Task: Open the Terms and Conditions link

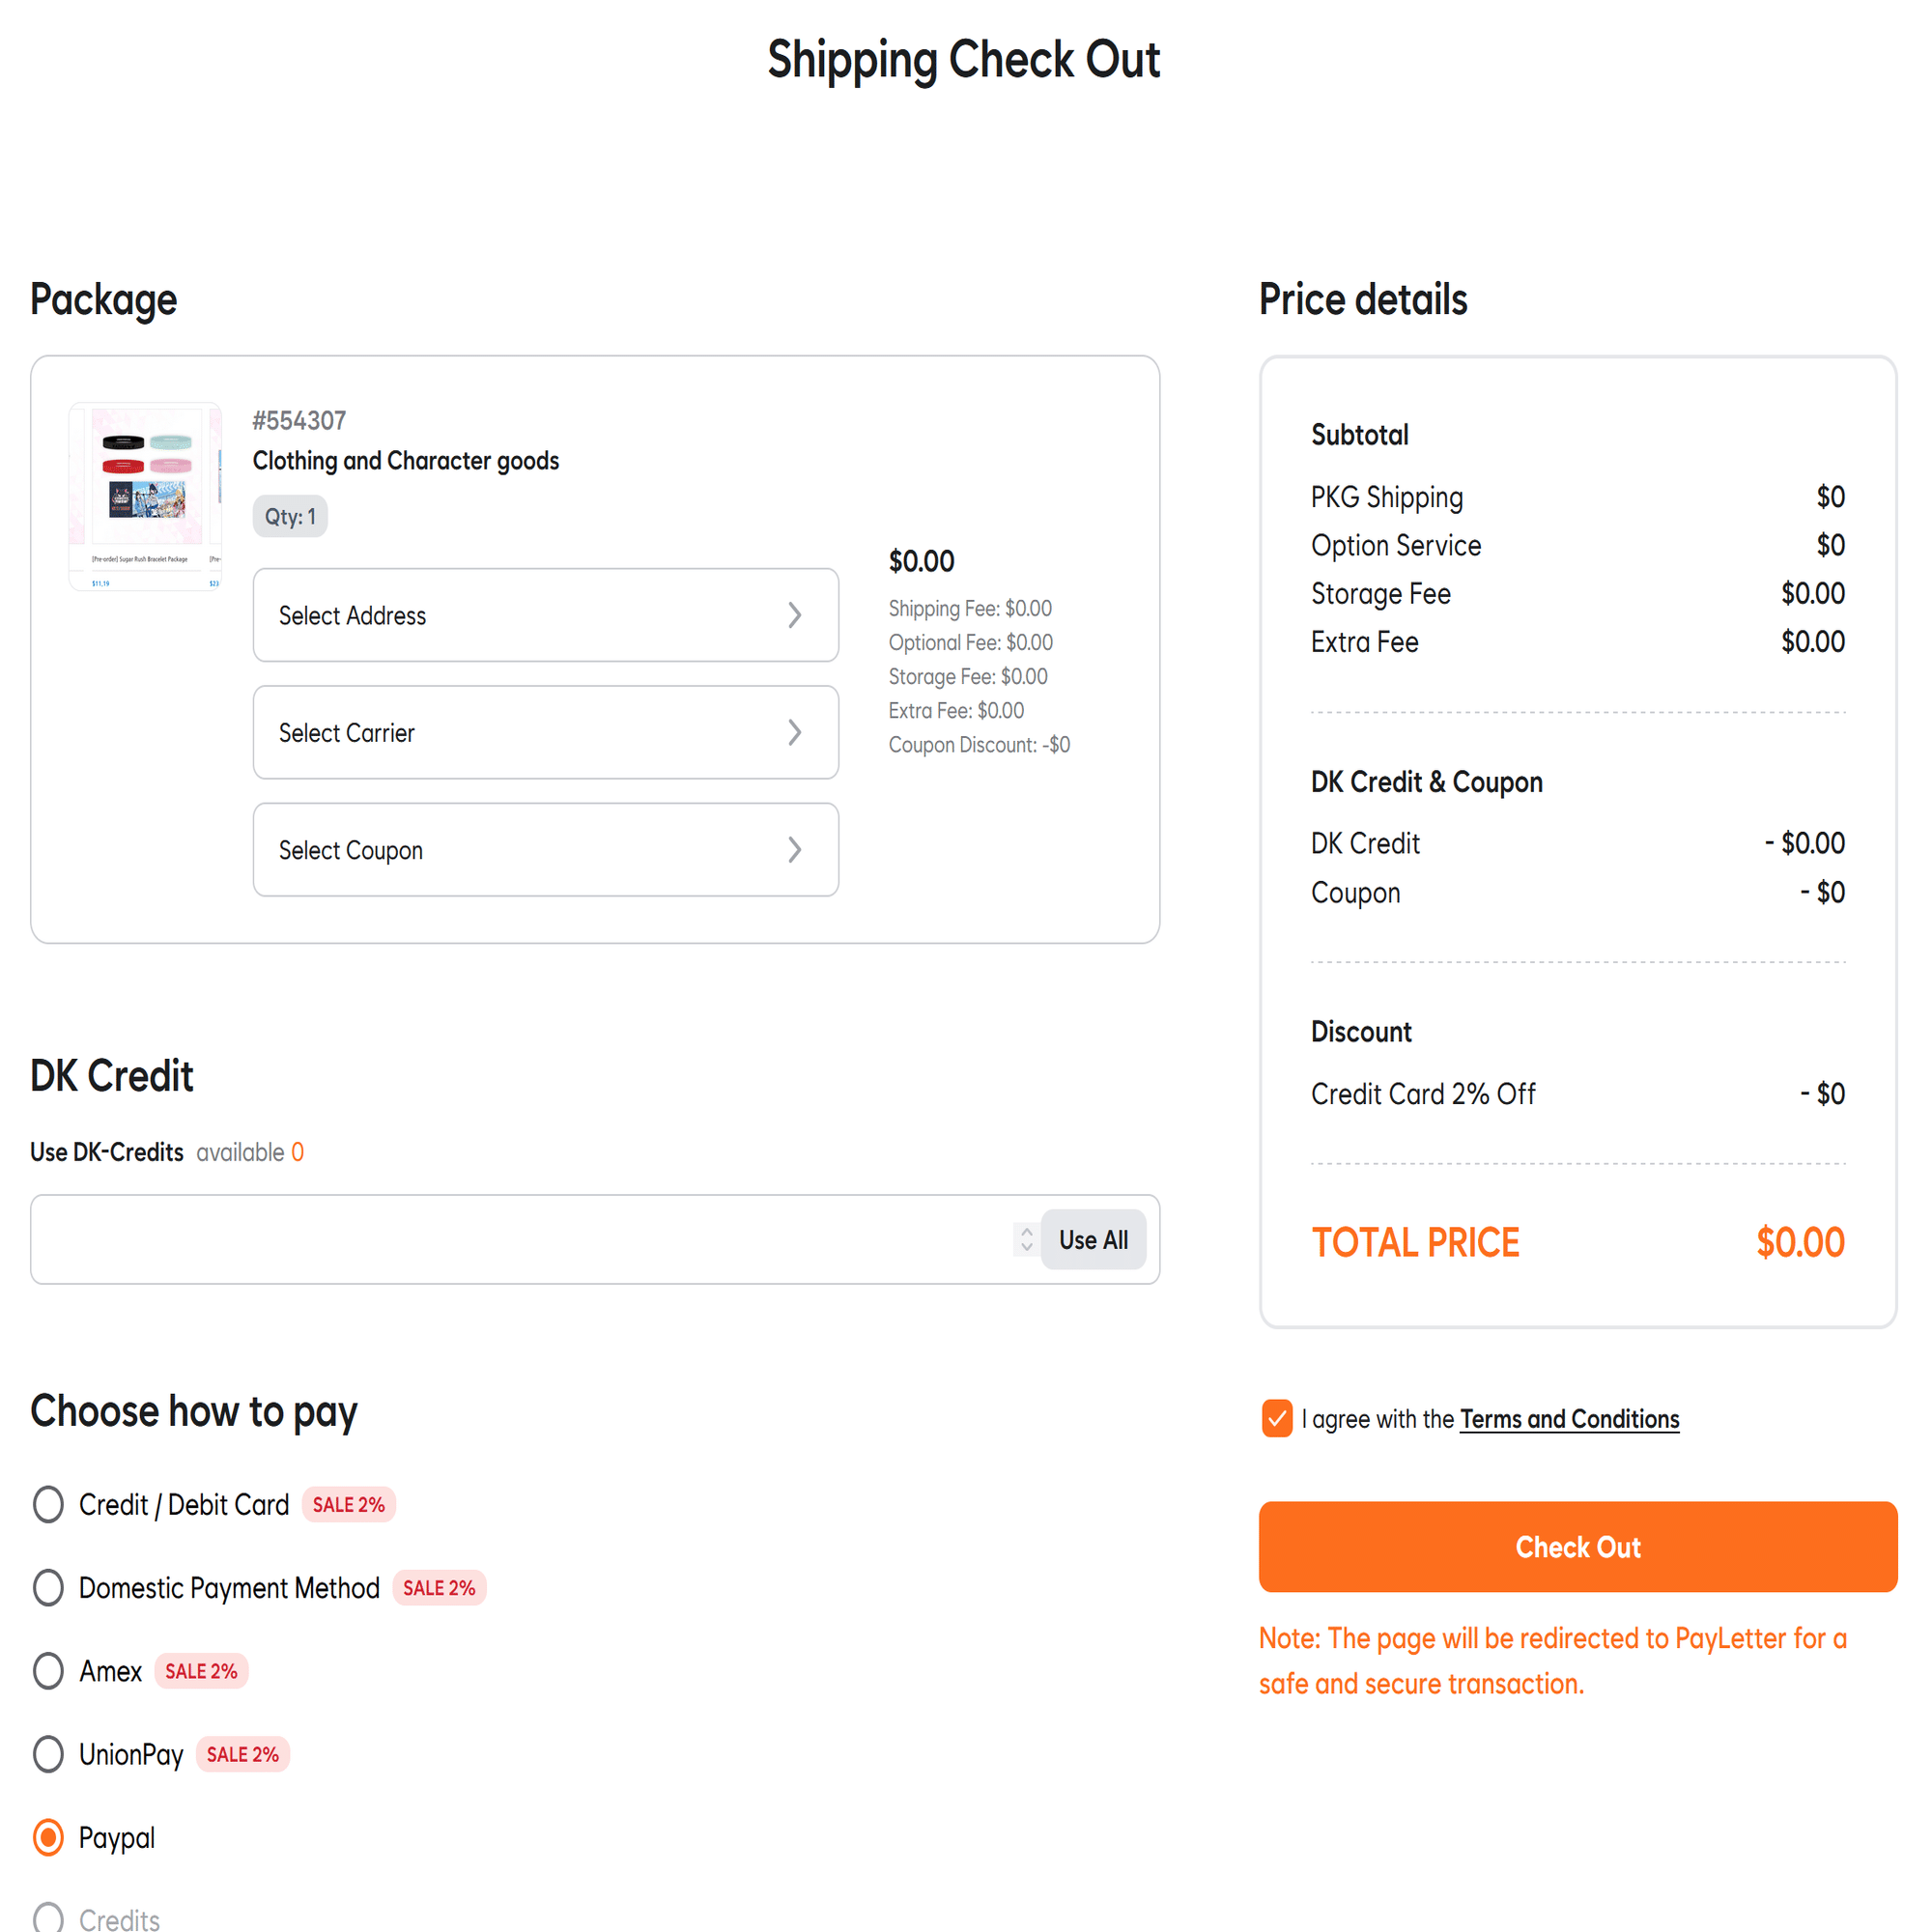Action: (1569, 1419)
